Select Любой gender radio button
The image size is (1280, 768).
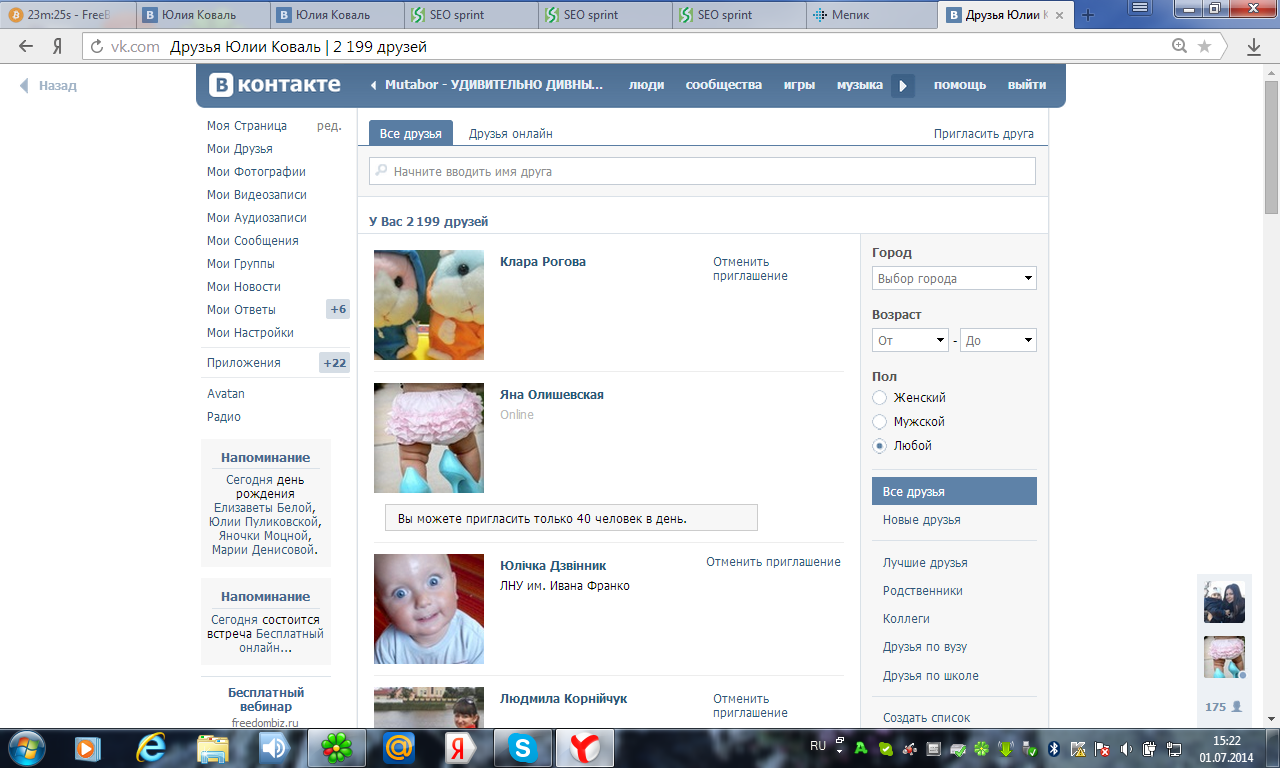click(880, 446)
